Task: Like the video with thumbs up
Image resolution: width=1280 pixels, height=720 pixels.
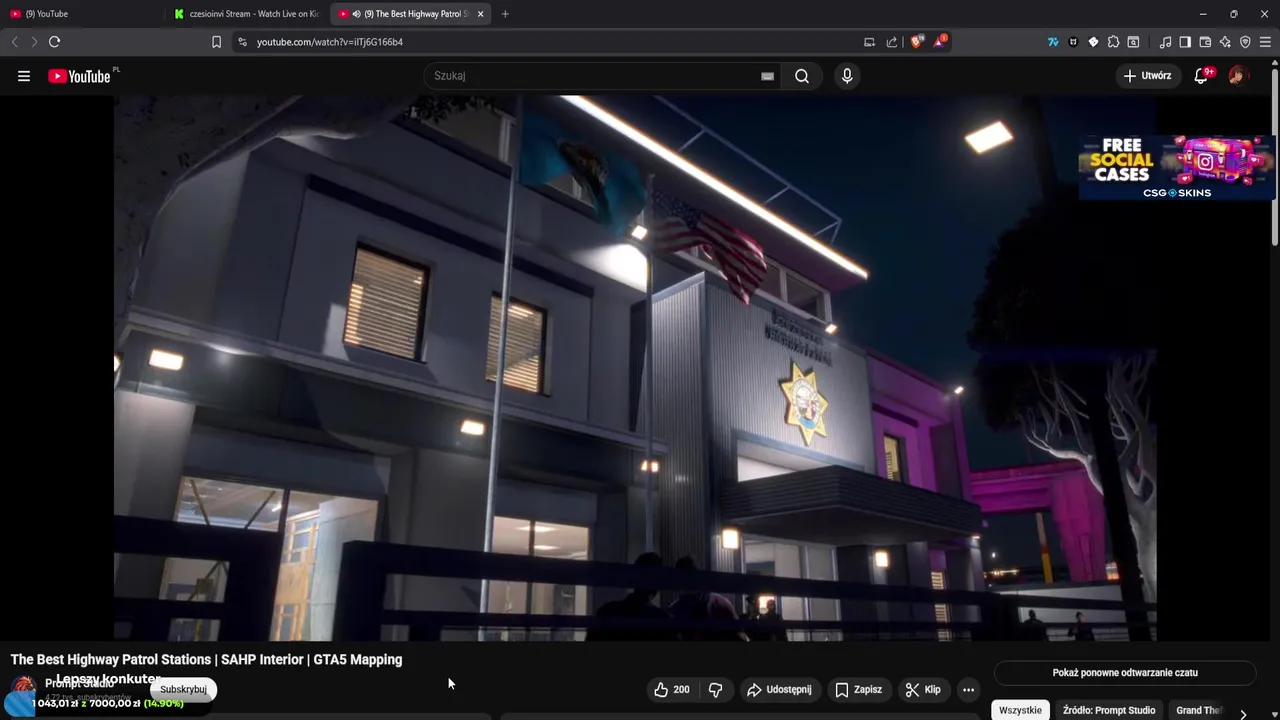Action: [x=672, y=689]
